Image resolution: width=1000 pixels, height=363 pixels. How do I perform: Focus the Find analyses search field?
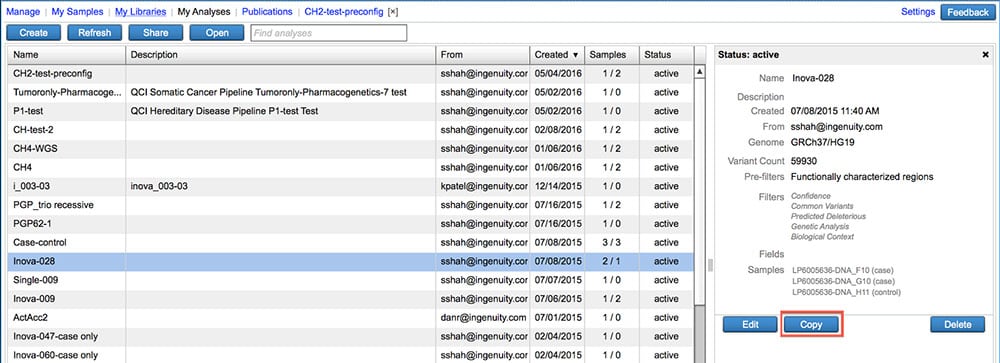(328, 33)
